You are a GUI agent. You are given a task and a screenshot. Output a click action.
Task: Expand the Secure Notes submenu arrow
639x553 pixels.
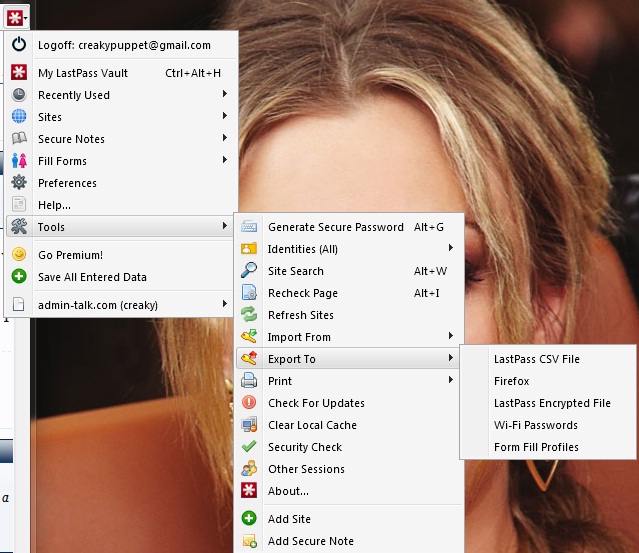(x=225, y=138)
